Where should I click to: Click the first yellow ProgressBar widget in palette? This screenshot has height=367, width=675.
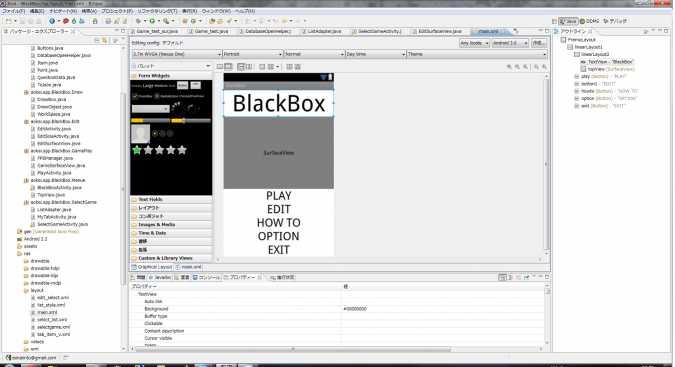click(150, 121)
